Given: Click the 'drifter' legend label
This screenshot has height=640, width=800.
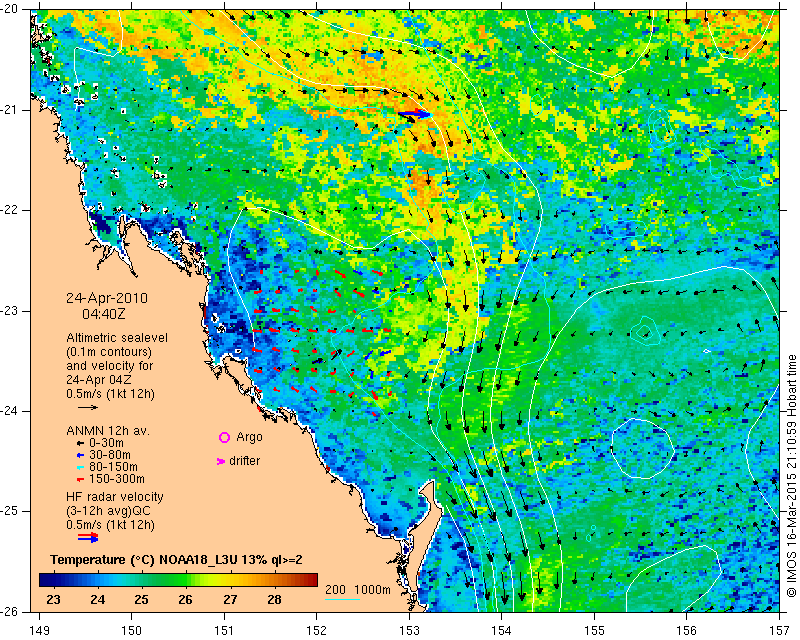Looking at the screenshot, I should tap(244, 461).
